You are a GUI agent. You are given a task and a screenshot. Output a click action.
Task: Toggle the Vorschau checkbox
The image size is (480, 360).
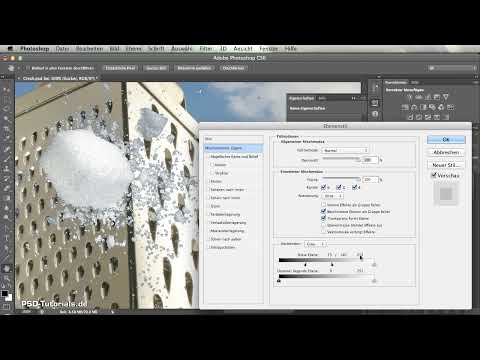(434, 175)
